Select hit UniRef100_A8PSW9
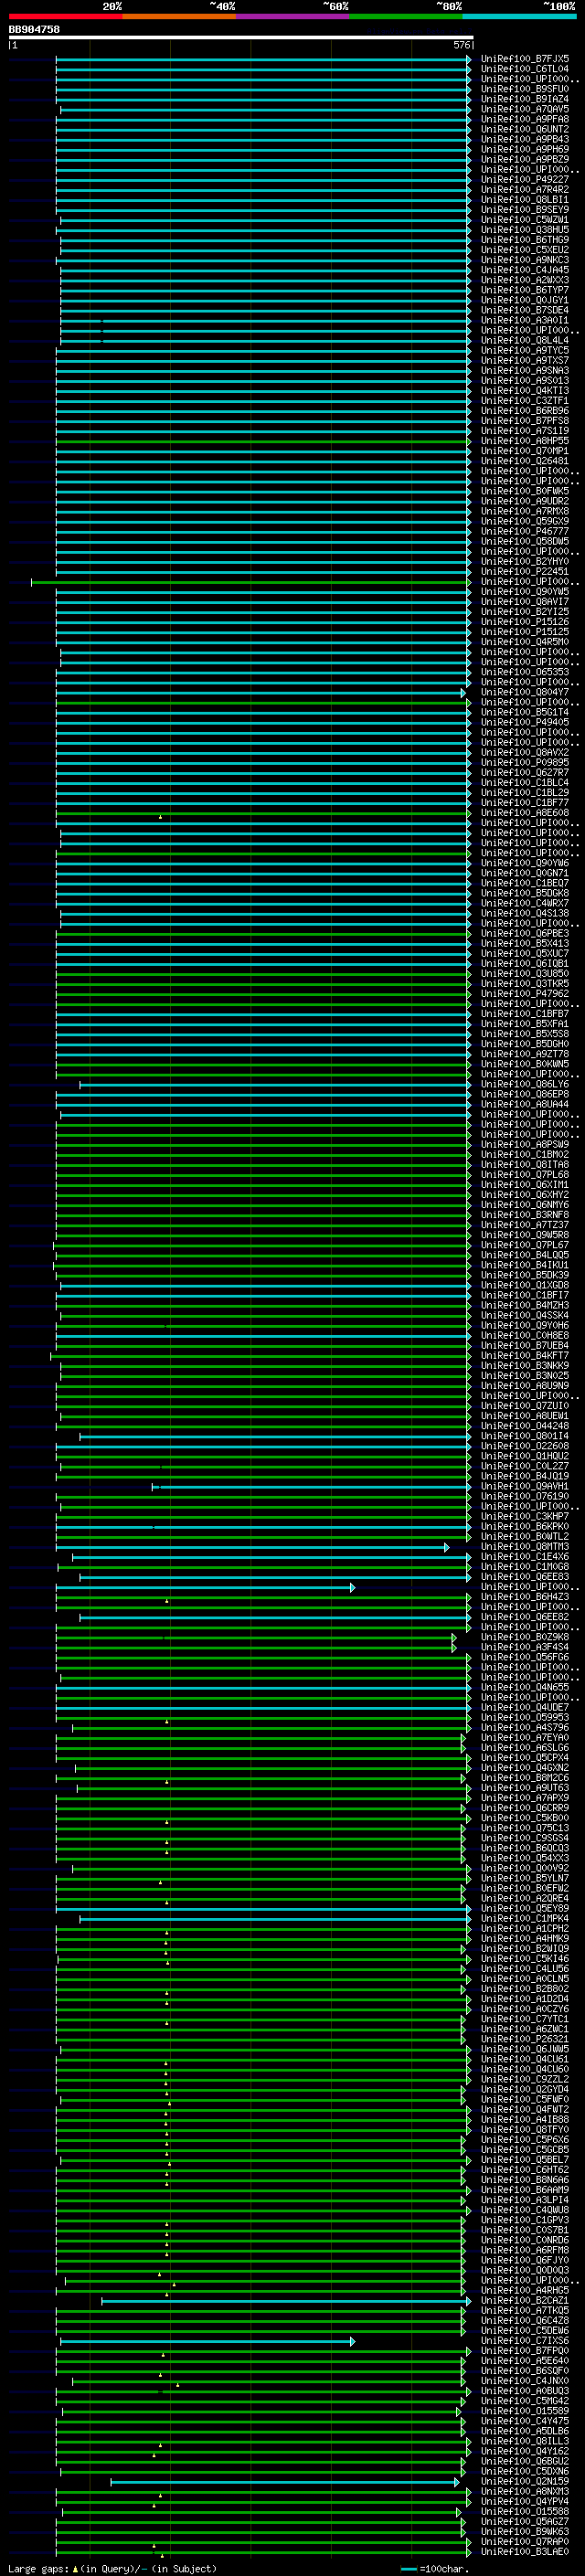The width and height of the screenshot is (585, 2576). [x=525, y=1144]
